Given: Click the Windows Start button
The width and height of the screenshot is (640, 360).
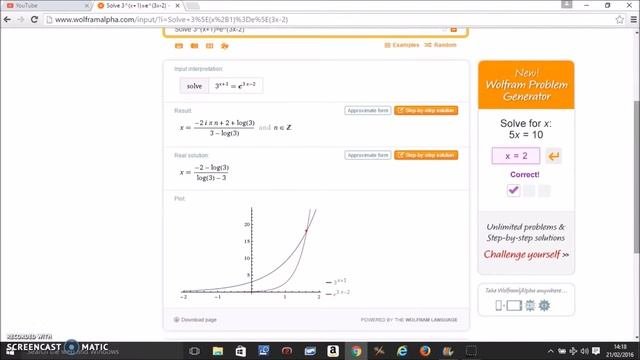Looking at the screenshot, I should click(x=10, y=351).
